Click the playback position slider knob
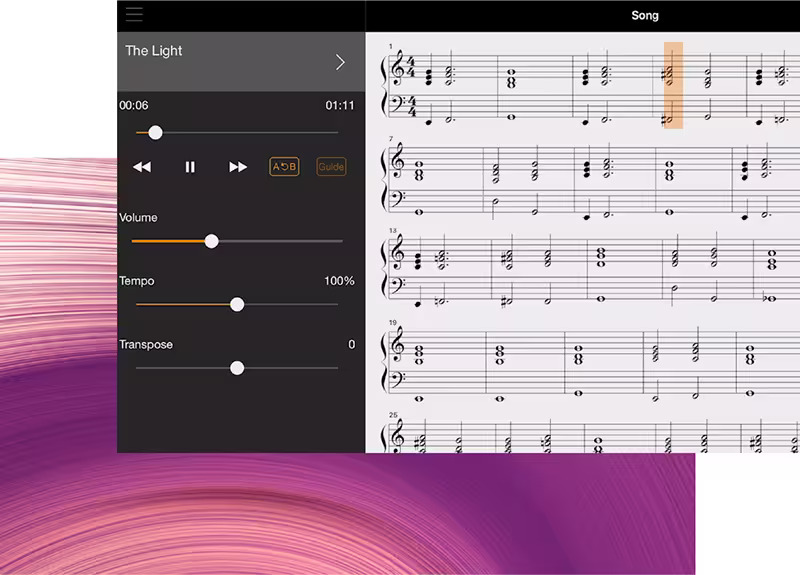 (x=155, y=132)
